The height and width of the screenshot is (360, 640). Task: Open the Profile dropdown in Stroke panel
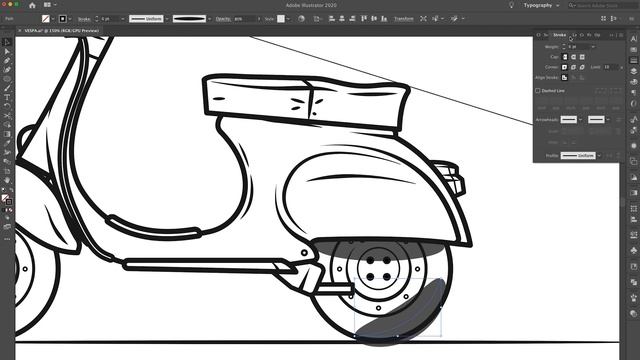[599, 156]
